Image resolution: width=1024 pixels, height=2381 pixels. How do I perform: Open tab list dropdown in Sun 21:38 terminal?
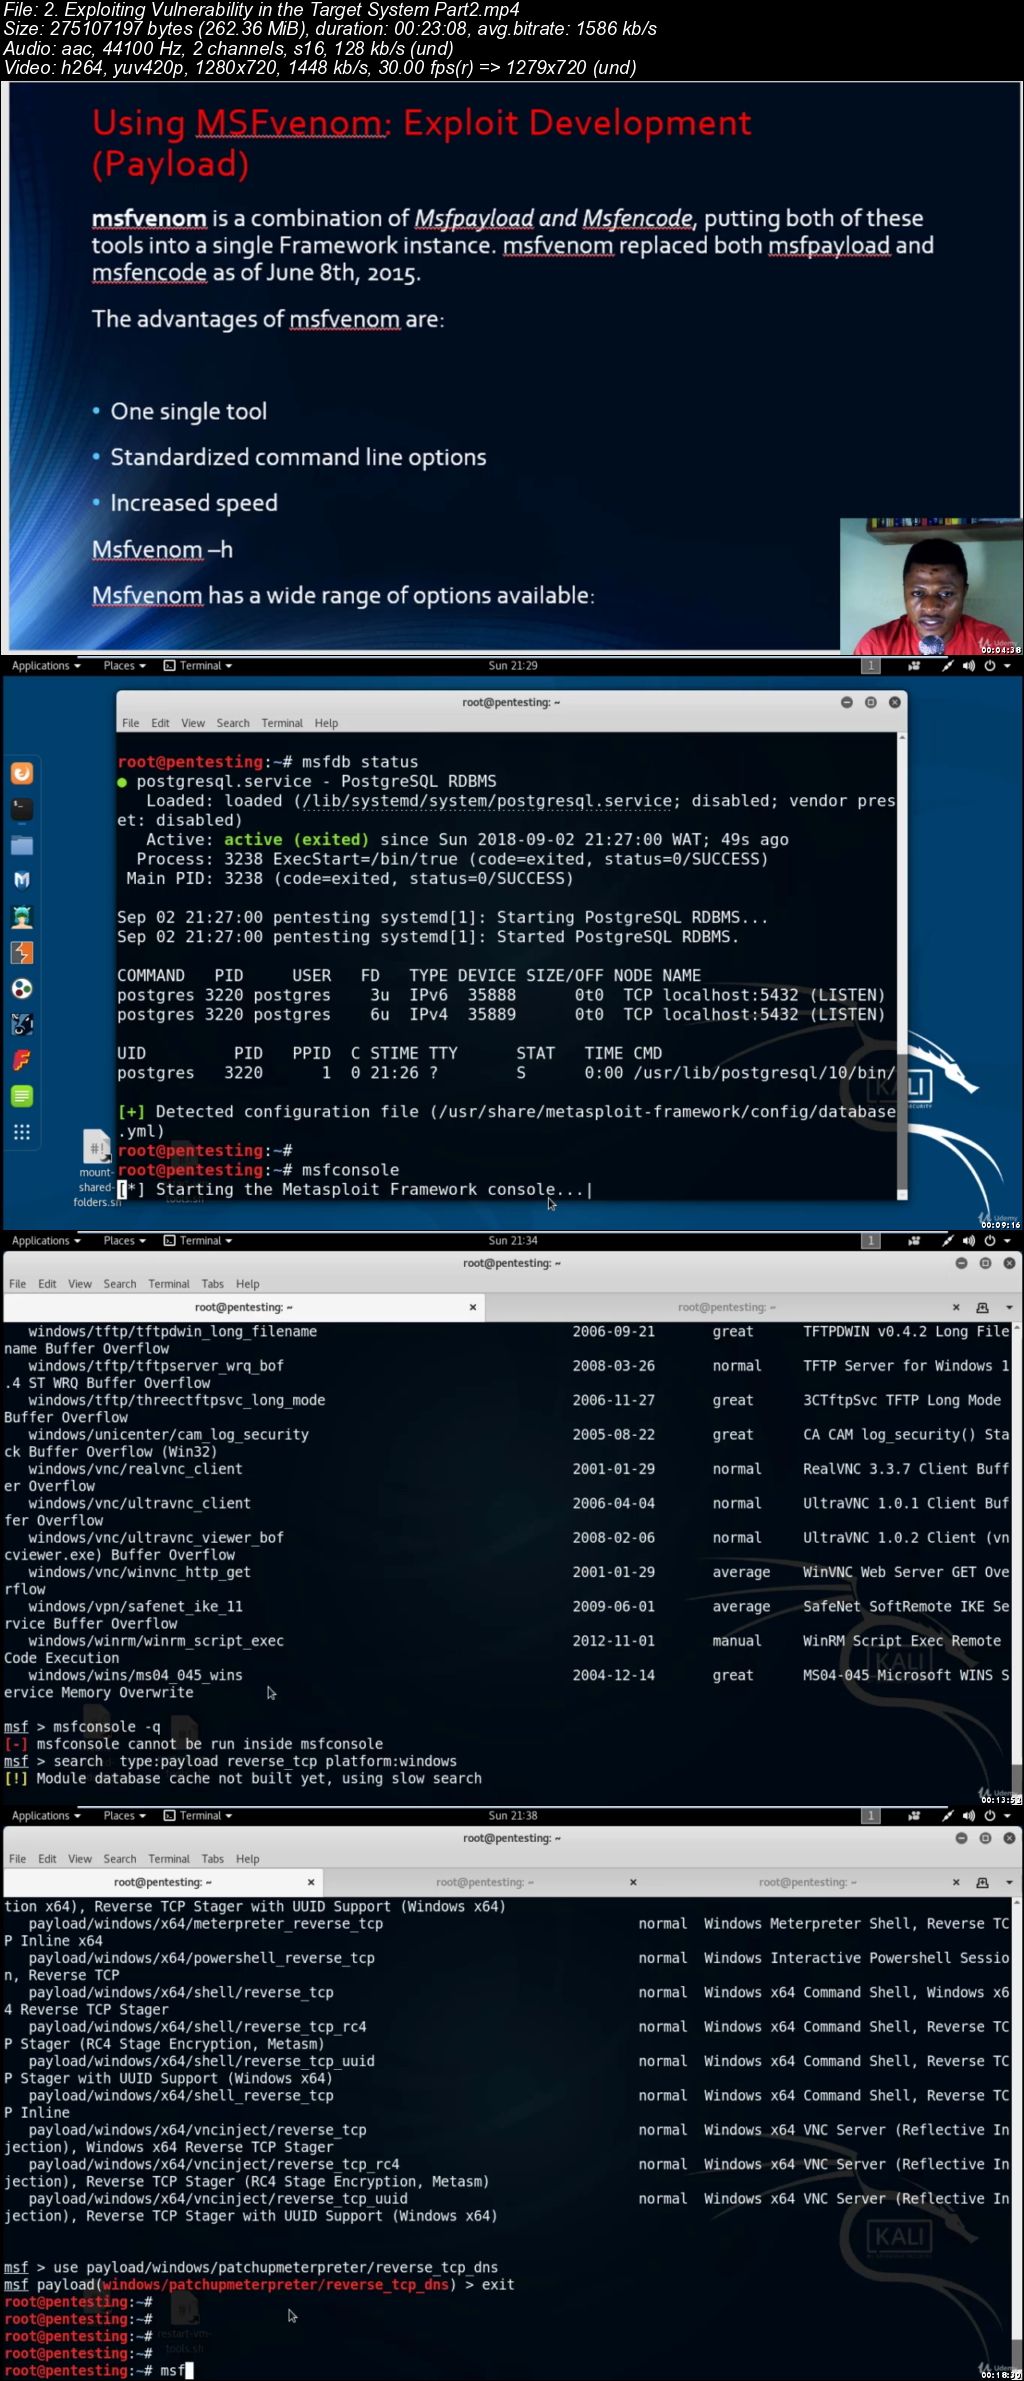[x=1009, y=1883]
